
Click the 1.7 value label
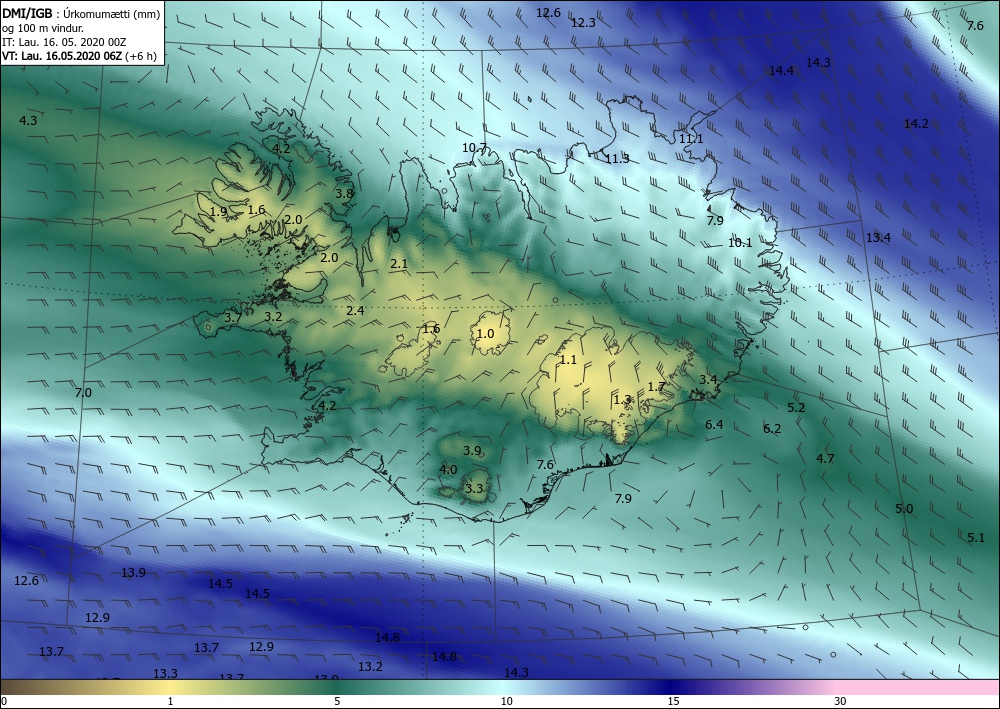tap(656, 386)
